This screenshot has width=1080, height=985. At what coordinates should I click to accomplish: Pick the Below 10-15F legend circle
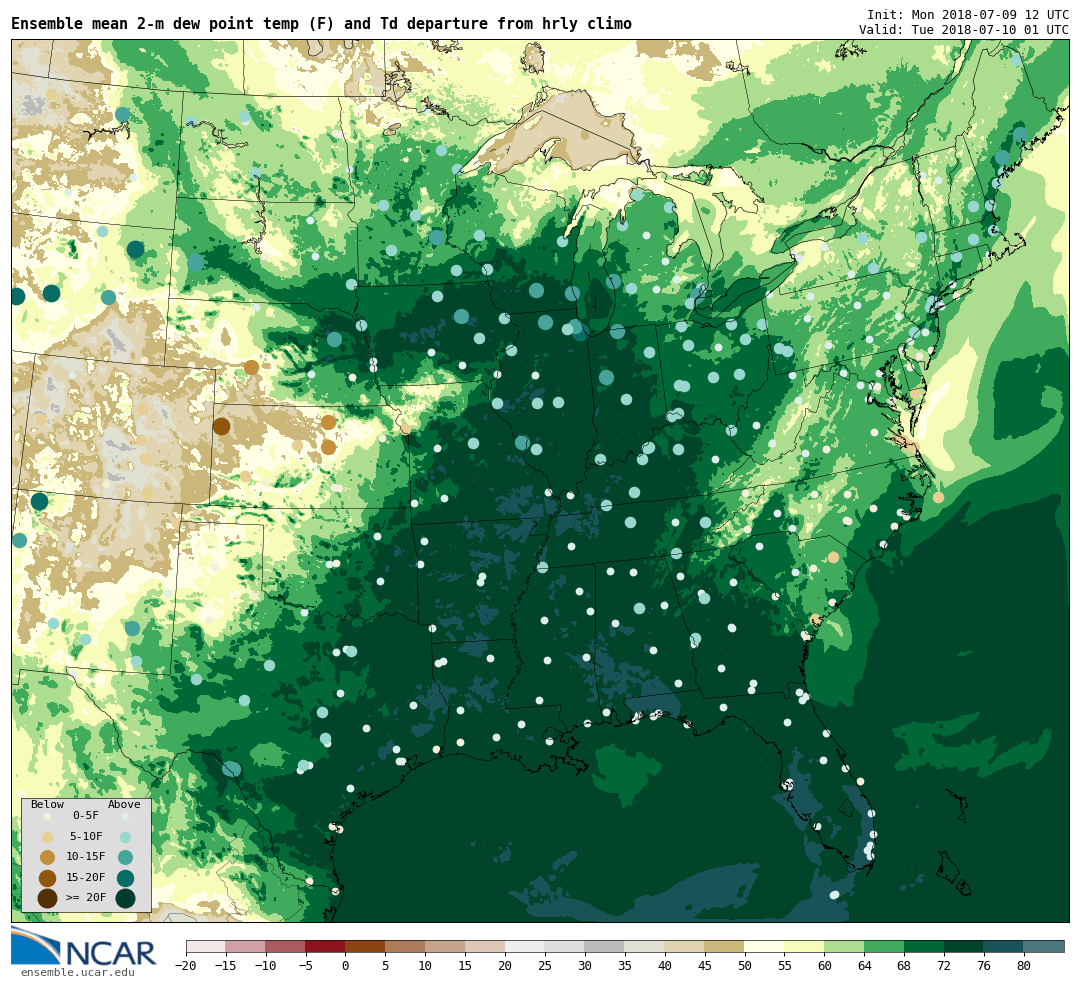coord(48,858)
